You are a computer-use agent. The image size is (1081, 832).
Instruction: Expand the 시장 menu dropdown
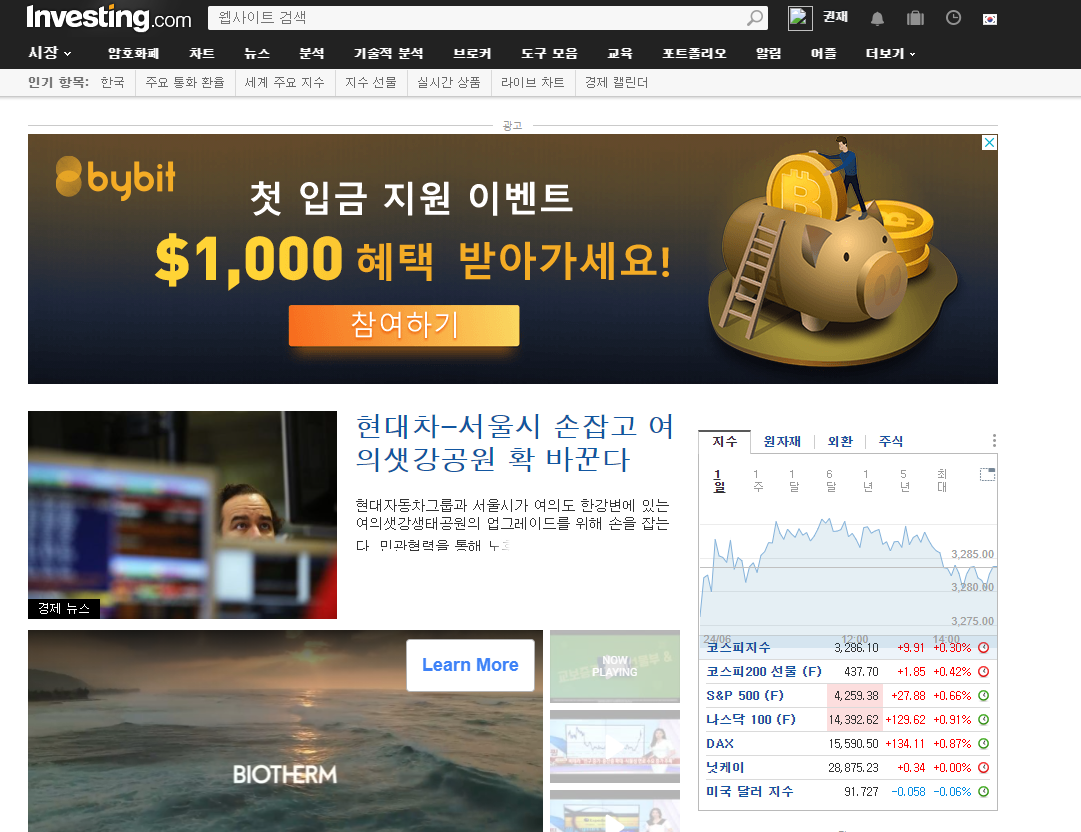click(x=50, y=53)
